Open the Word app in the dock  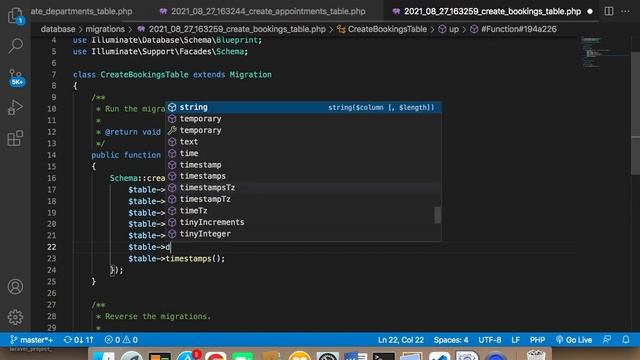pos(355,356)
